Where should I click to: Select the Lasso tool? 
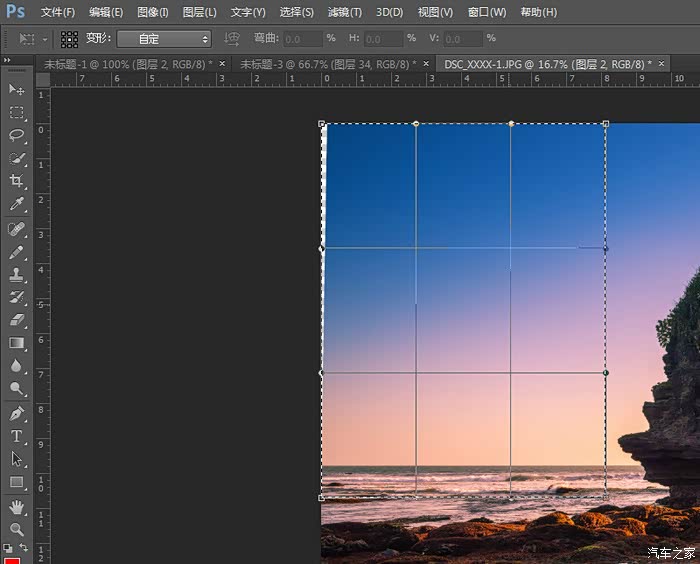click(17, 135)
